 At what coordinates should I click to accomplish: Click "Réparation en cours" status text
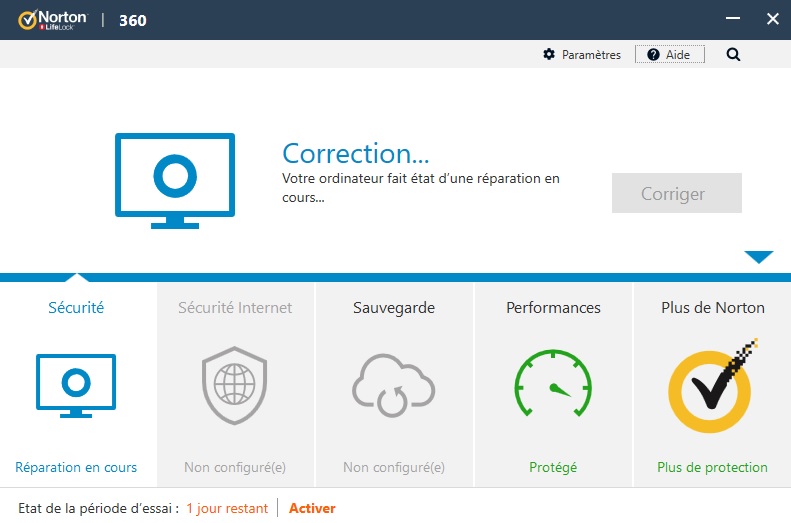click(76, 468)
